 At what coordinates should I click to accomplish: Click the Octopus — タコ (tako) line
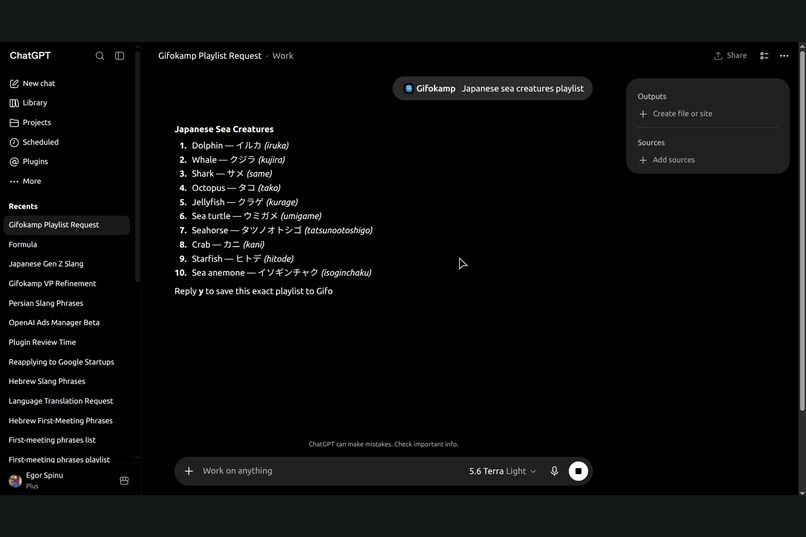click(236, 188)
